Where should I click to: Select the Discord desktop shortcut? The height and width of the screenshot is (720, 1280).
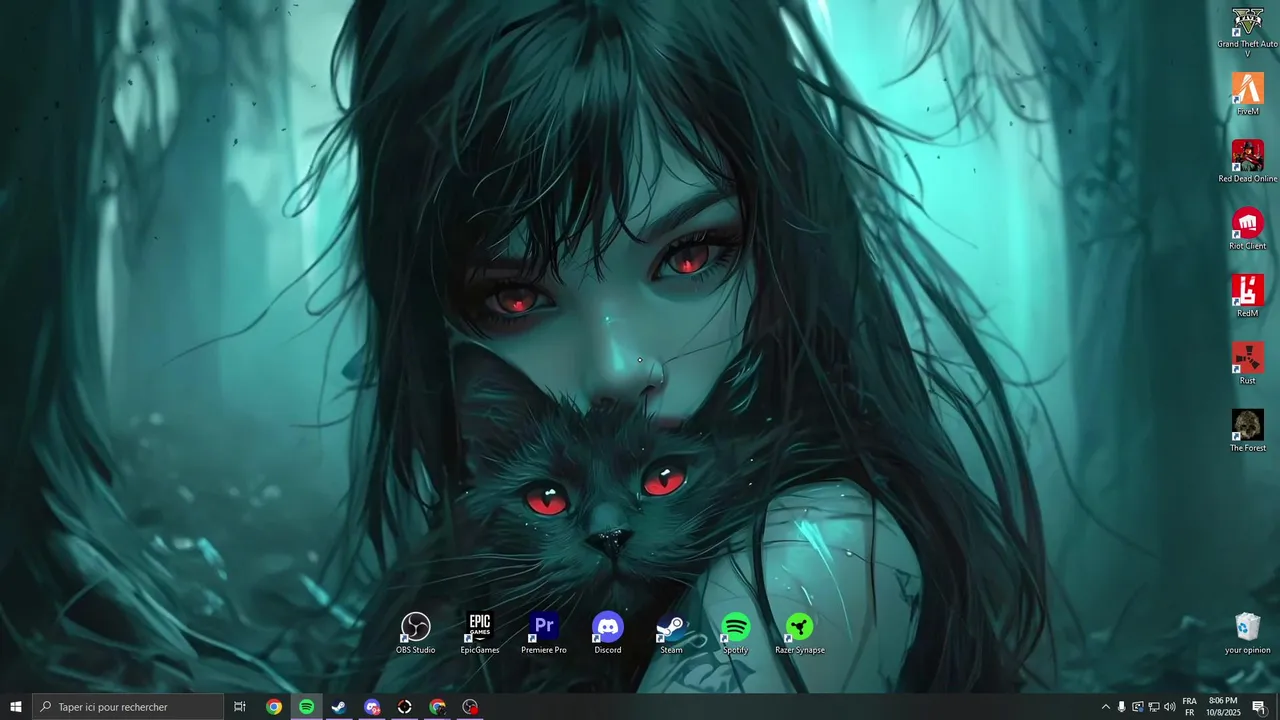pyautogui.click(x=608, y=633)
